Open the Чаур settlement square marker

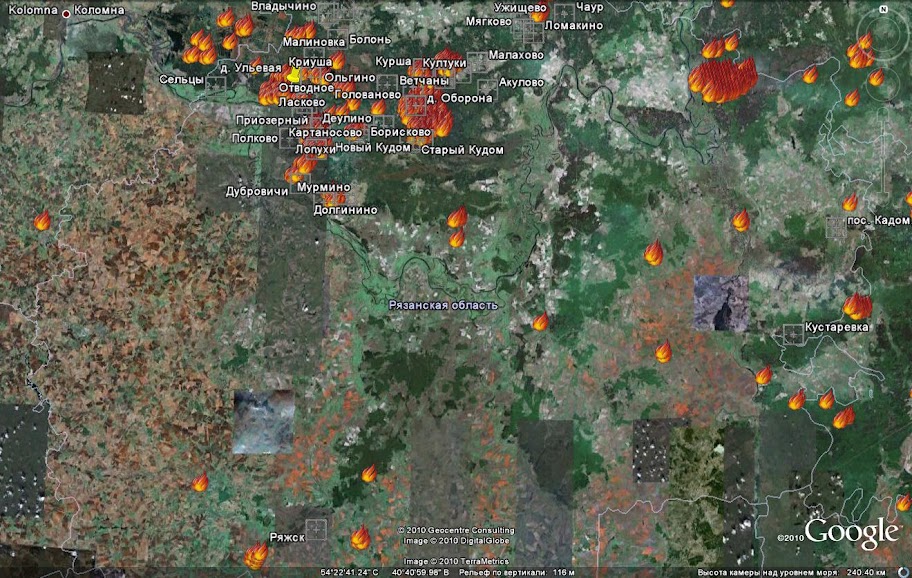pyautogui.click(x=564, y=13)
